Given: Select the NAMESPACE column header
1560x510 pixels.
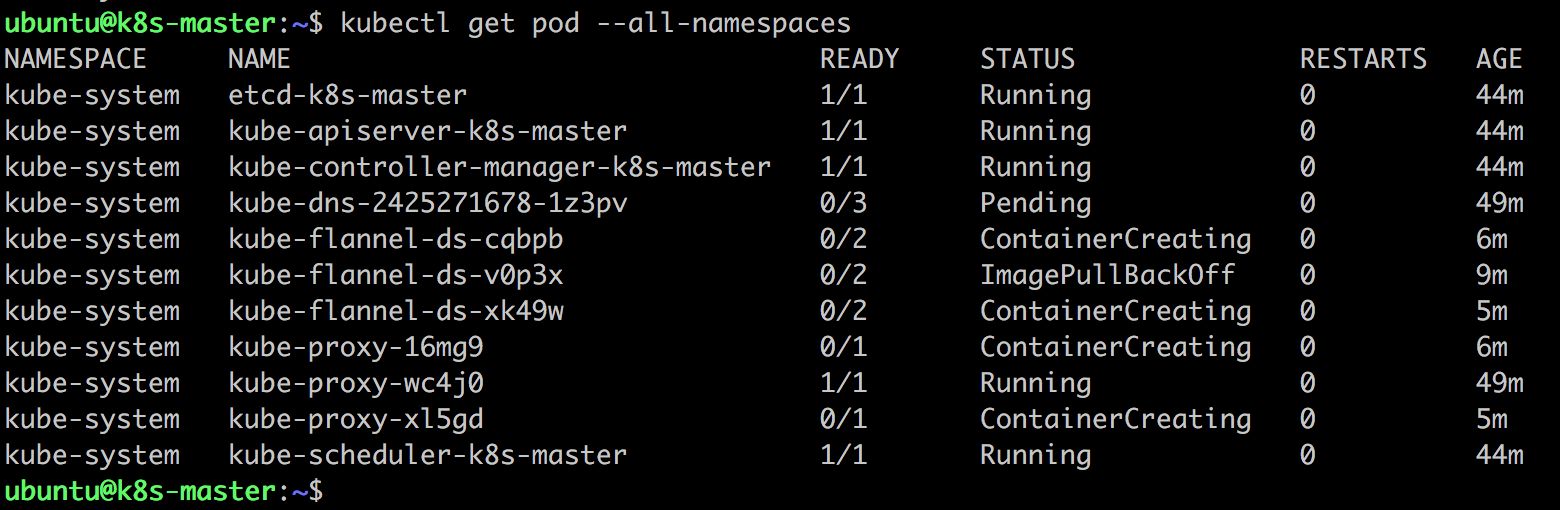Looking at the screenshot, I should point(76,59).
